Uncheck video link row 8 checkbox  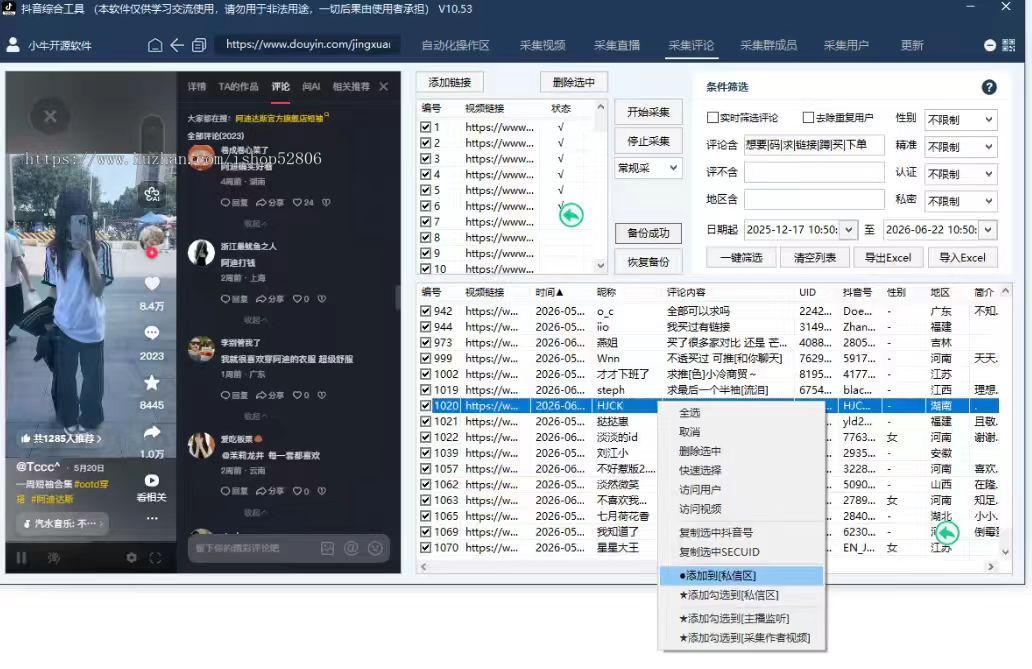coord(425,238)
